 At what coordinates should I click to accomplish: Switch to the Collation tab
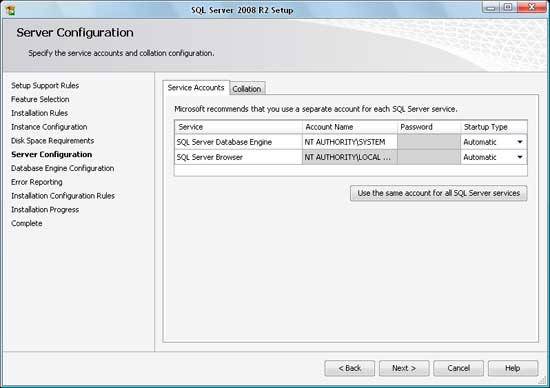pos(247,89)
